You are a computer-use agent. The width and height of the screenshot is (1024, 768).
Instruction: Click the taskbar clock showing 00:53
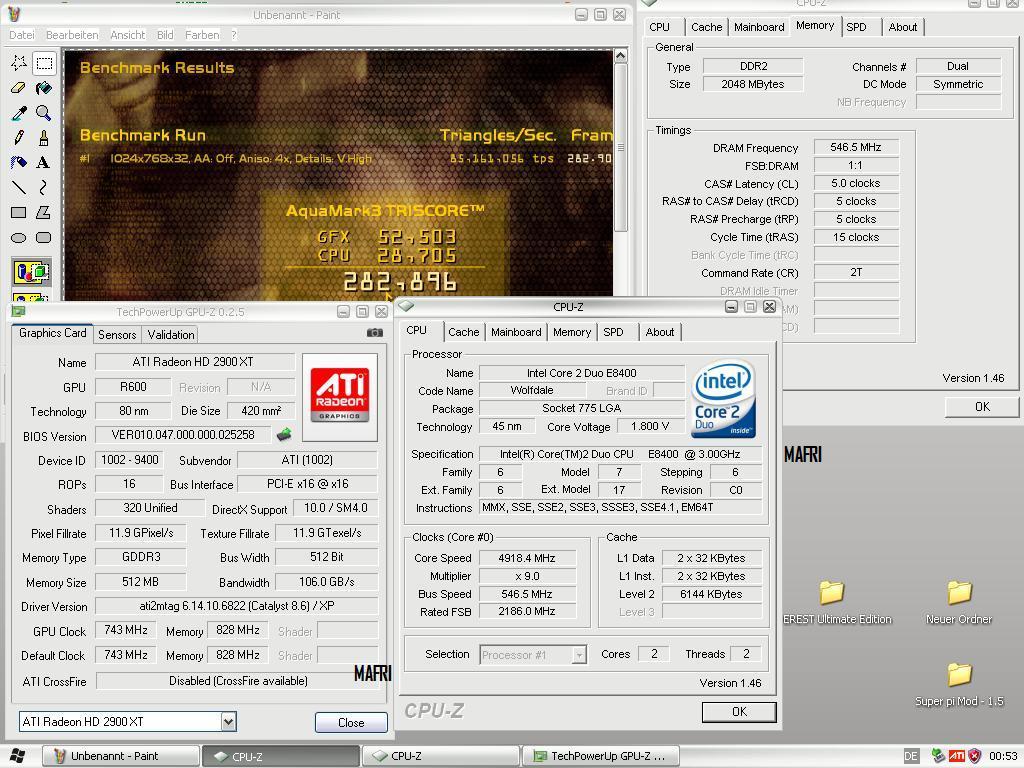tap(1003, 756)
